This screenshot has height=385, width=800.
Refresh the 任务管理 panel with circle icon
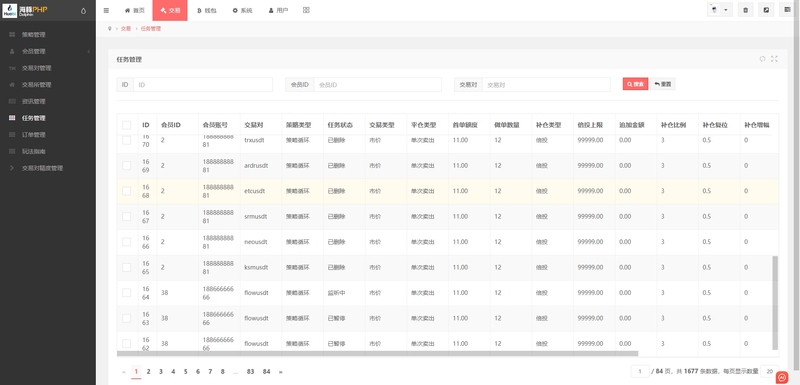tap(763, 59)
